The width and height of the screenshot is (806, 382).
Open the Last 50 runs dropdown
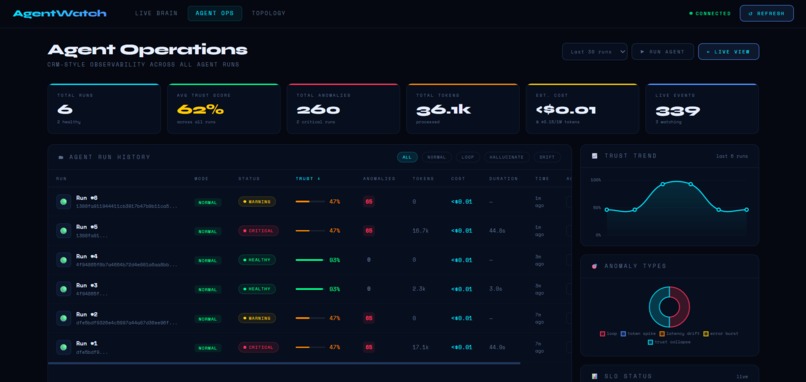click(595, 51)
